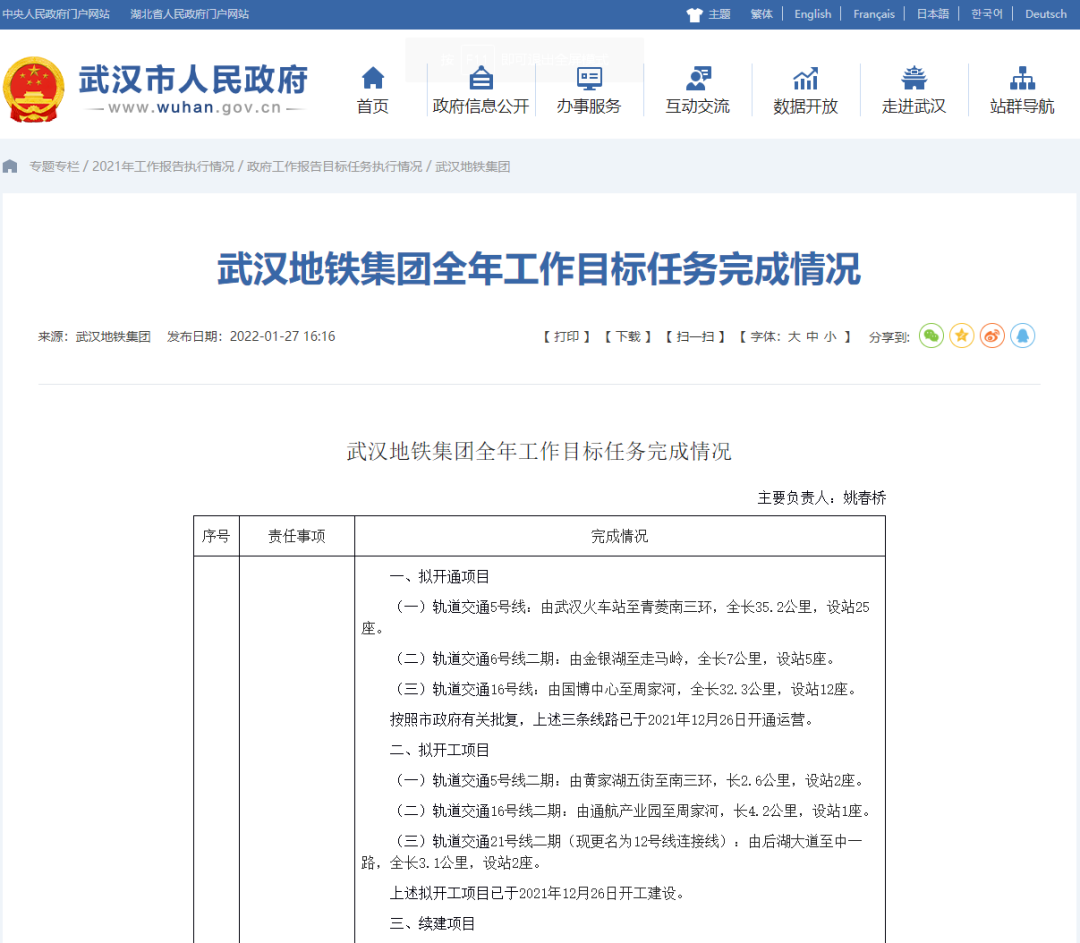This screenshot has width=1080, height=943.
Task: Click the 序号 table header
Action: (216, 536)
